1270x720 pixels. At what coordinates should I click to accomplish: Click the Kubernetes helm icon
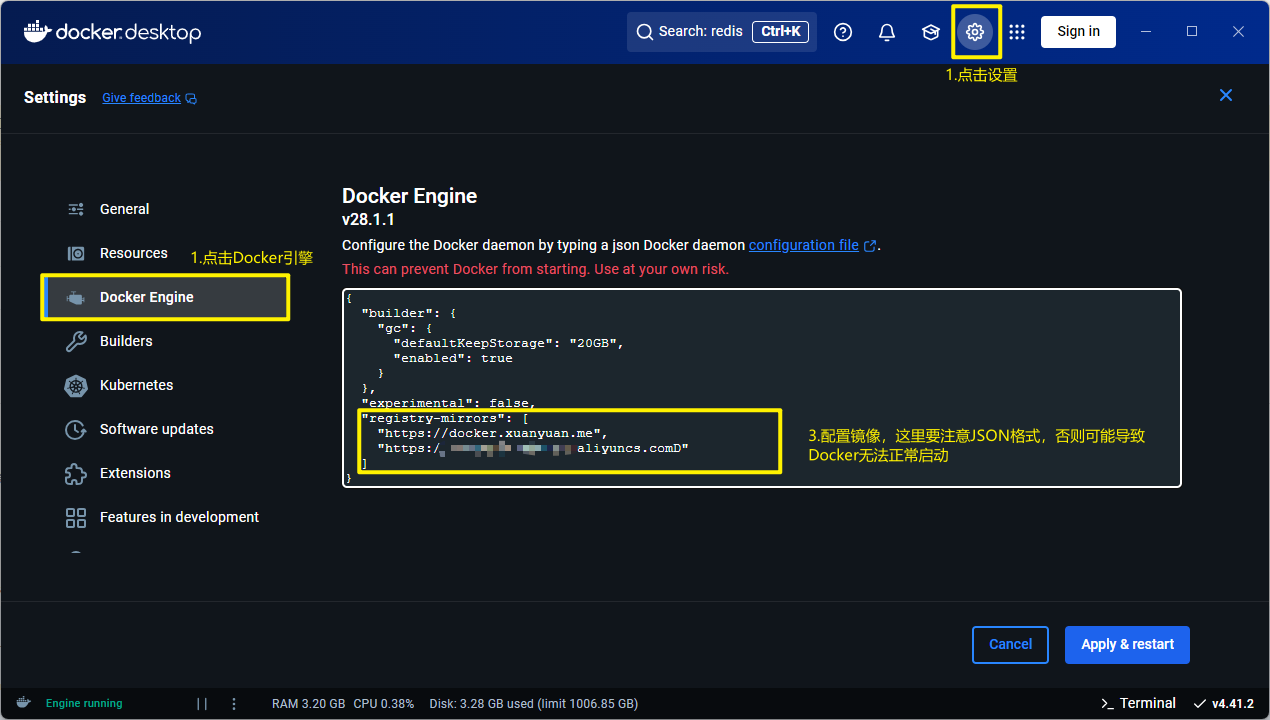point(76,385)
